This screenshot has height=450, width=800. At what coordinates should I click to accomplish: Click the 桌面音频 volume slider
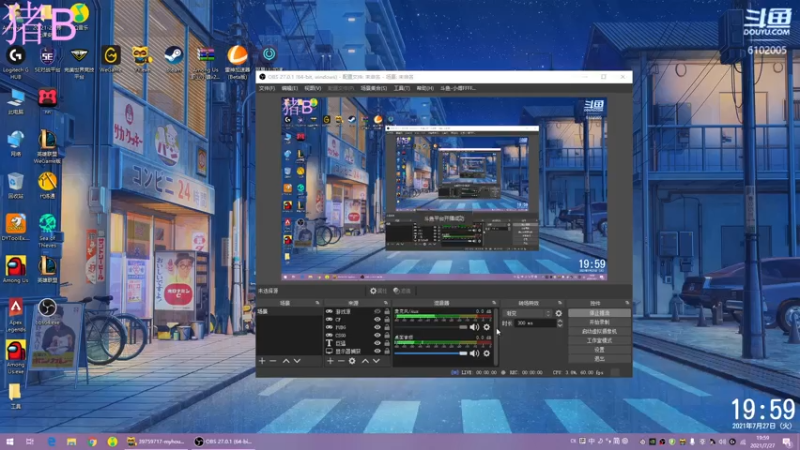coord(431,353)
